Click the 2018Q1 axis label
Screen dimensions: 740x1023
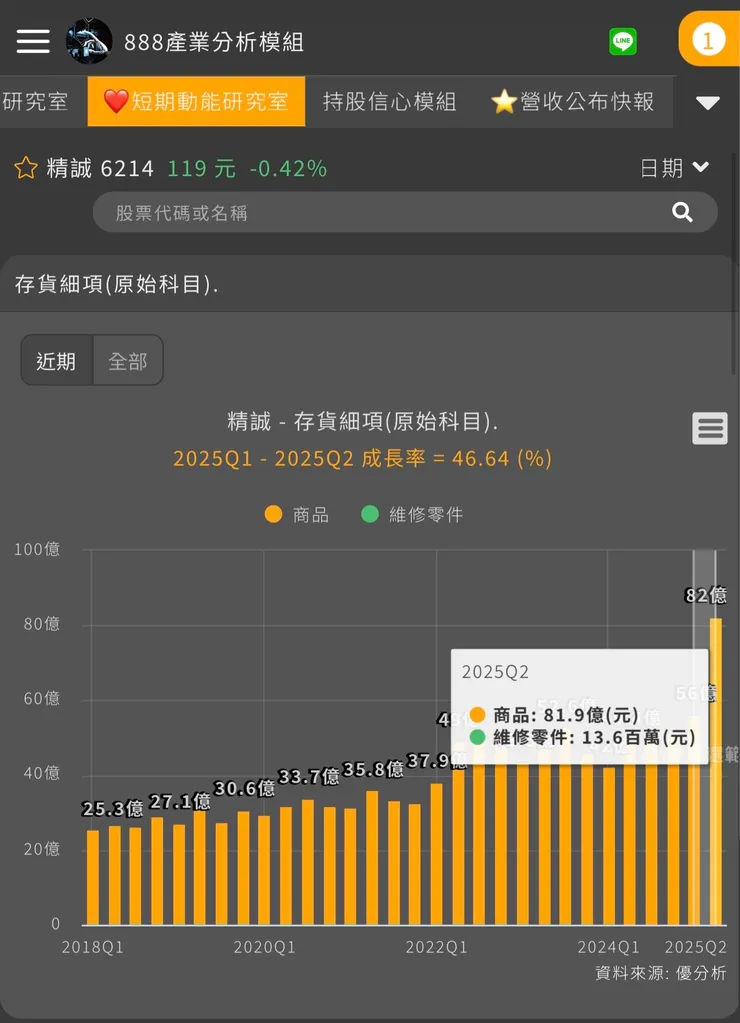(x=93, y=947)
